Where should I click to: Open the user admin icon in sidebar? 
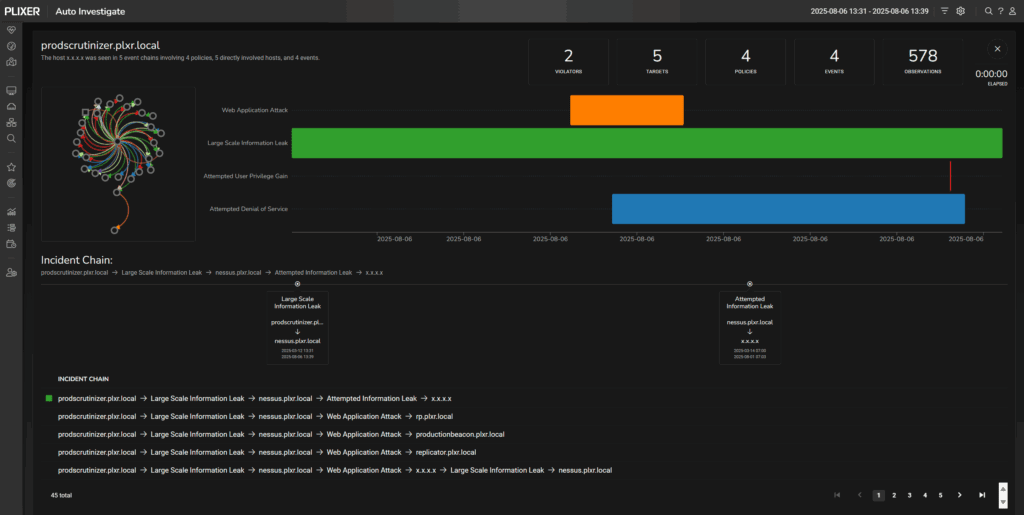(10, 273)
